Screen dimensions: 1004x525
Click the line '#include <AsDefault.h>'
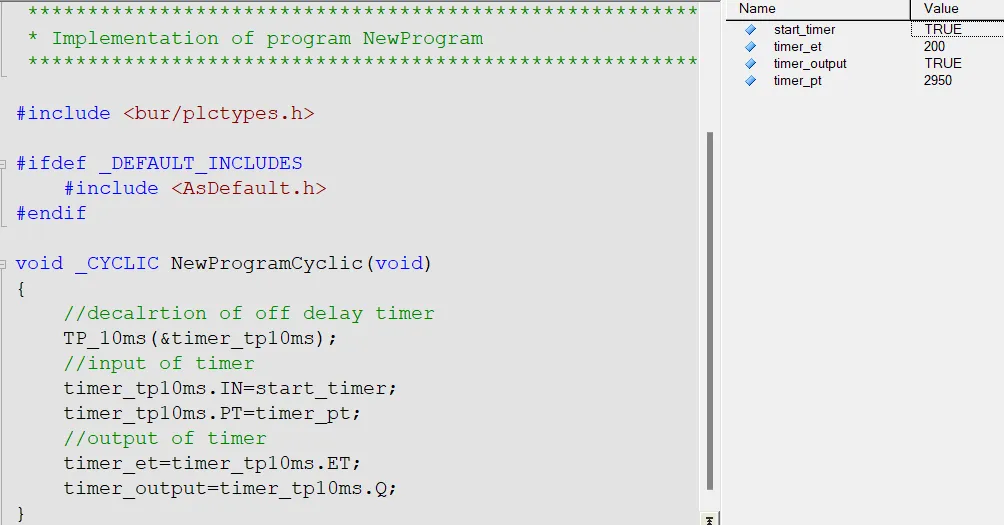(195, 188)
